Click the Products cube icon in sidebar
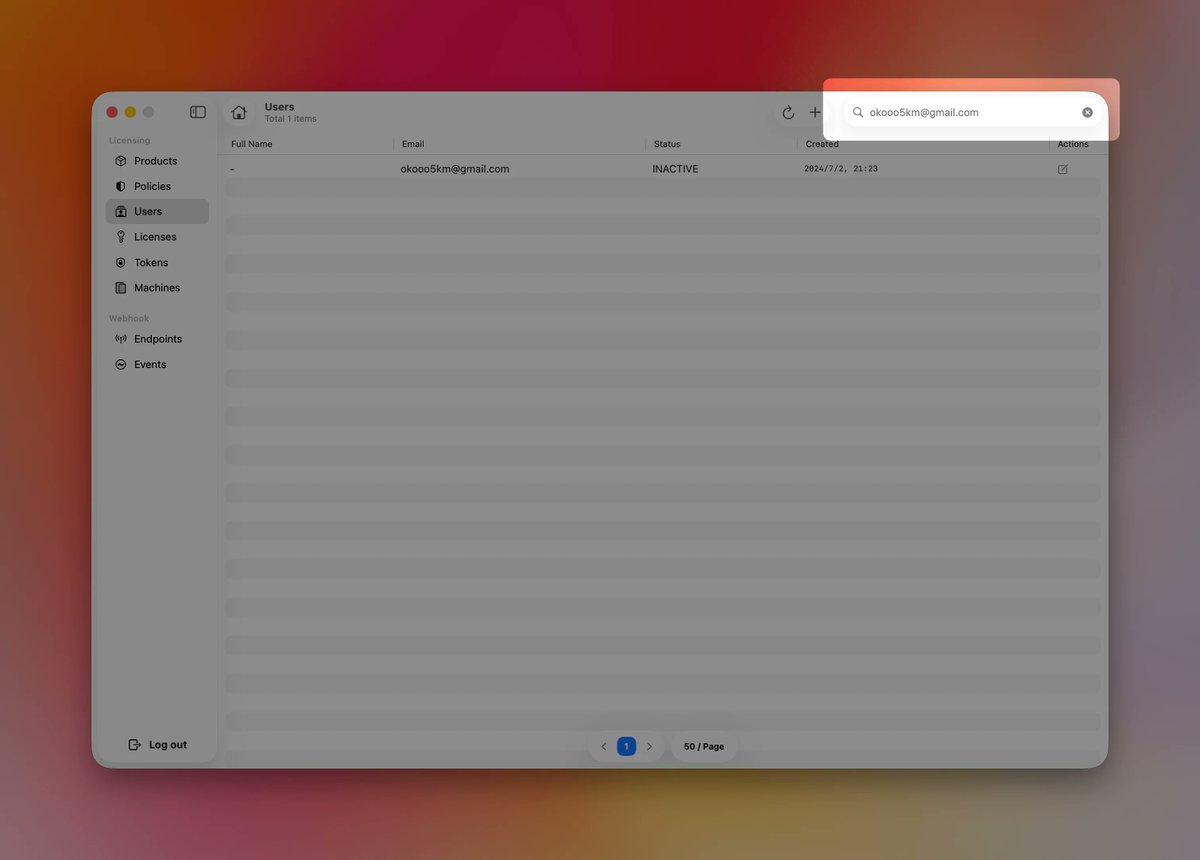This screenshot has width=1200, height=860. click(x=121, y=161)
